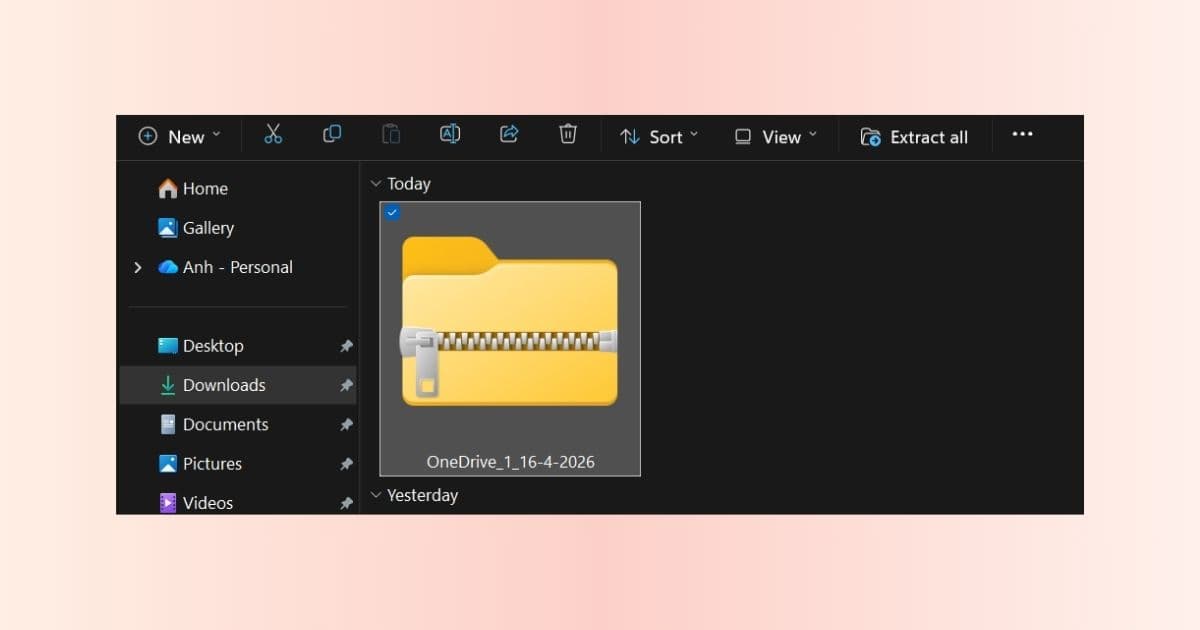Image resolution: width=1200 pixels, height=630 pixels.
Task: Click the Rename icon in toolbar
Action: point(450,135)
